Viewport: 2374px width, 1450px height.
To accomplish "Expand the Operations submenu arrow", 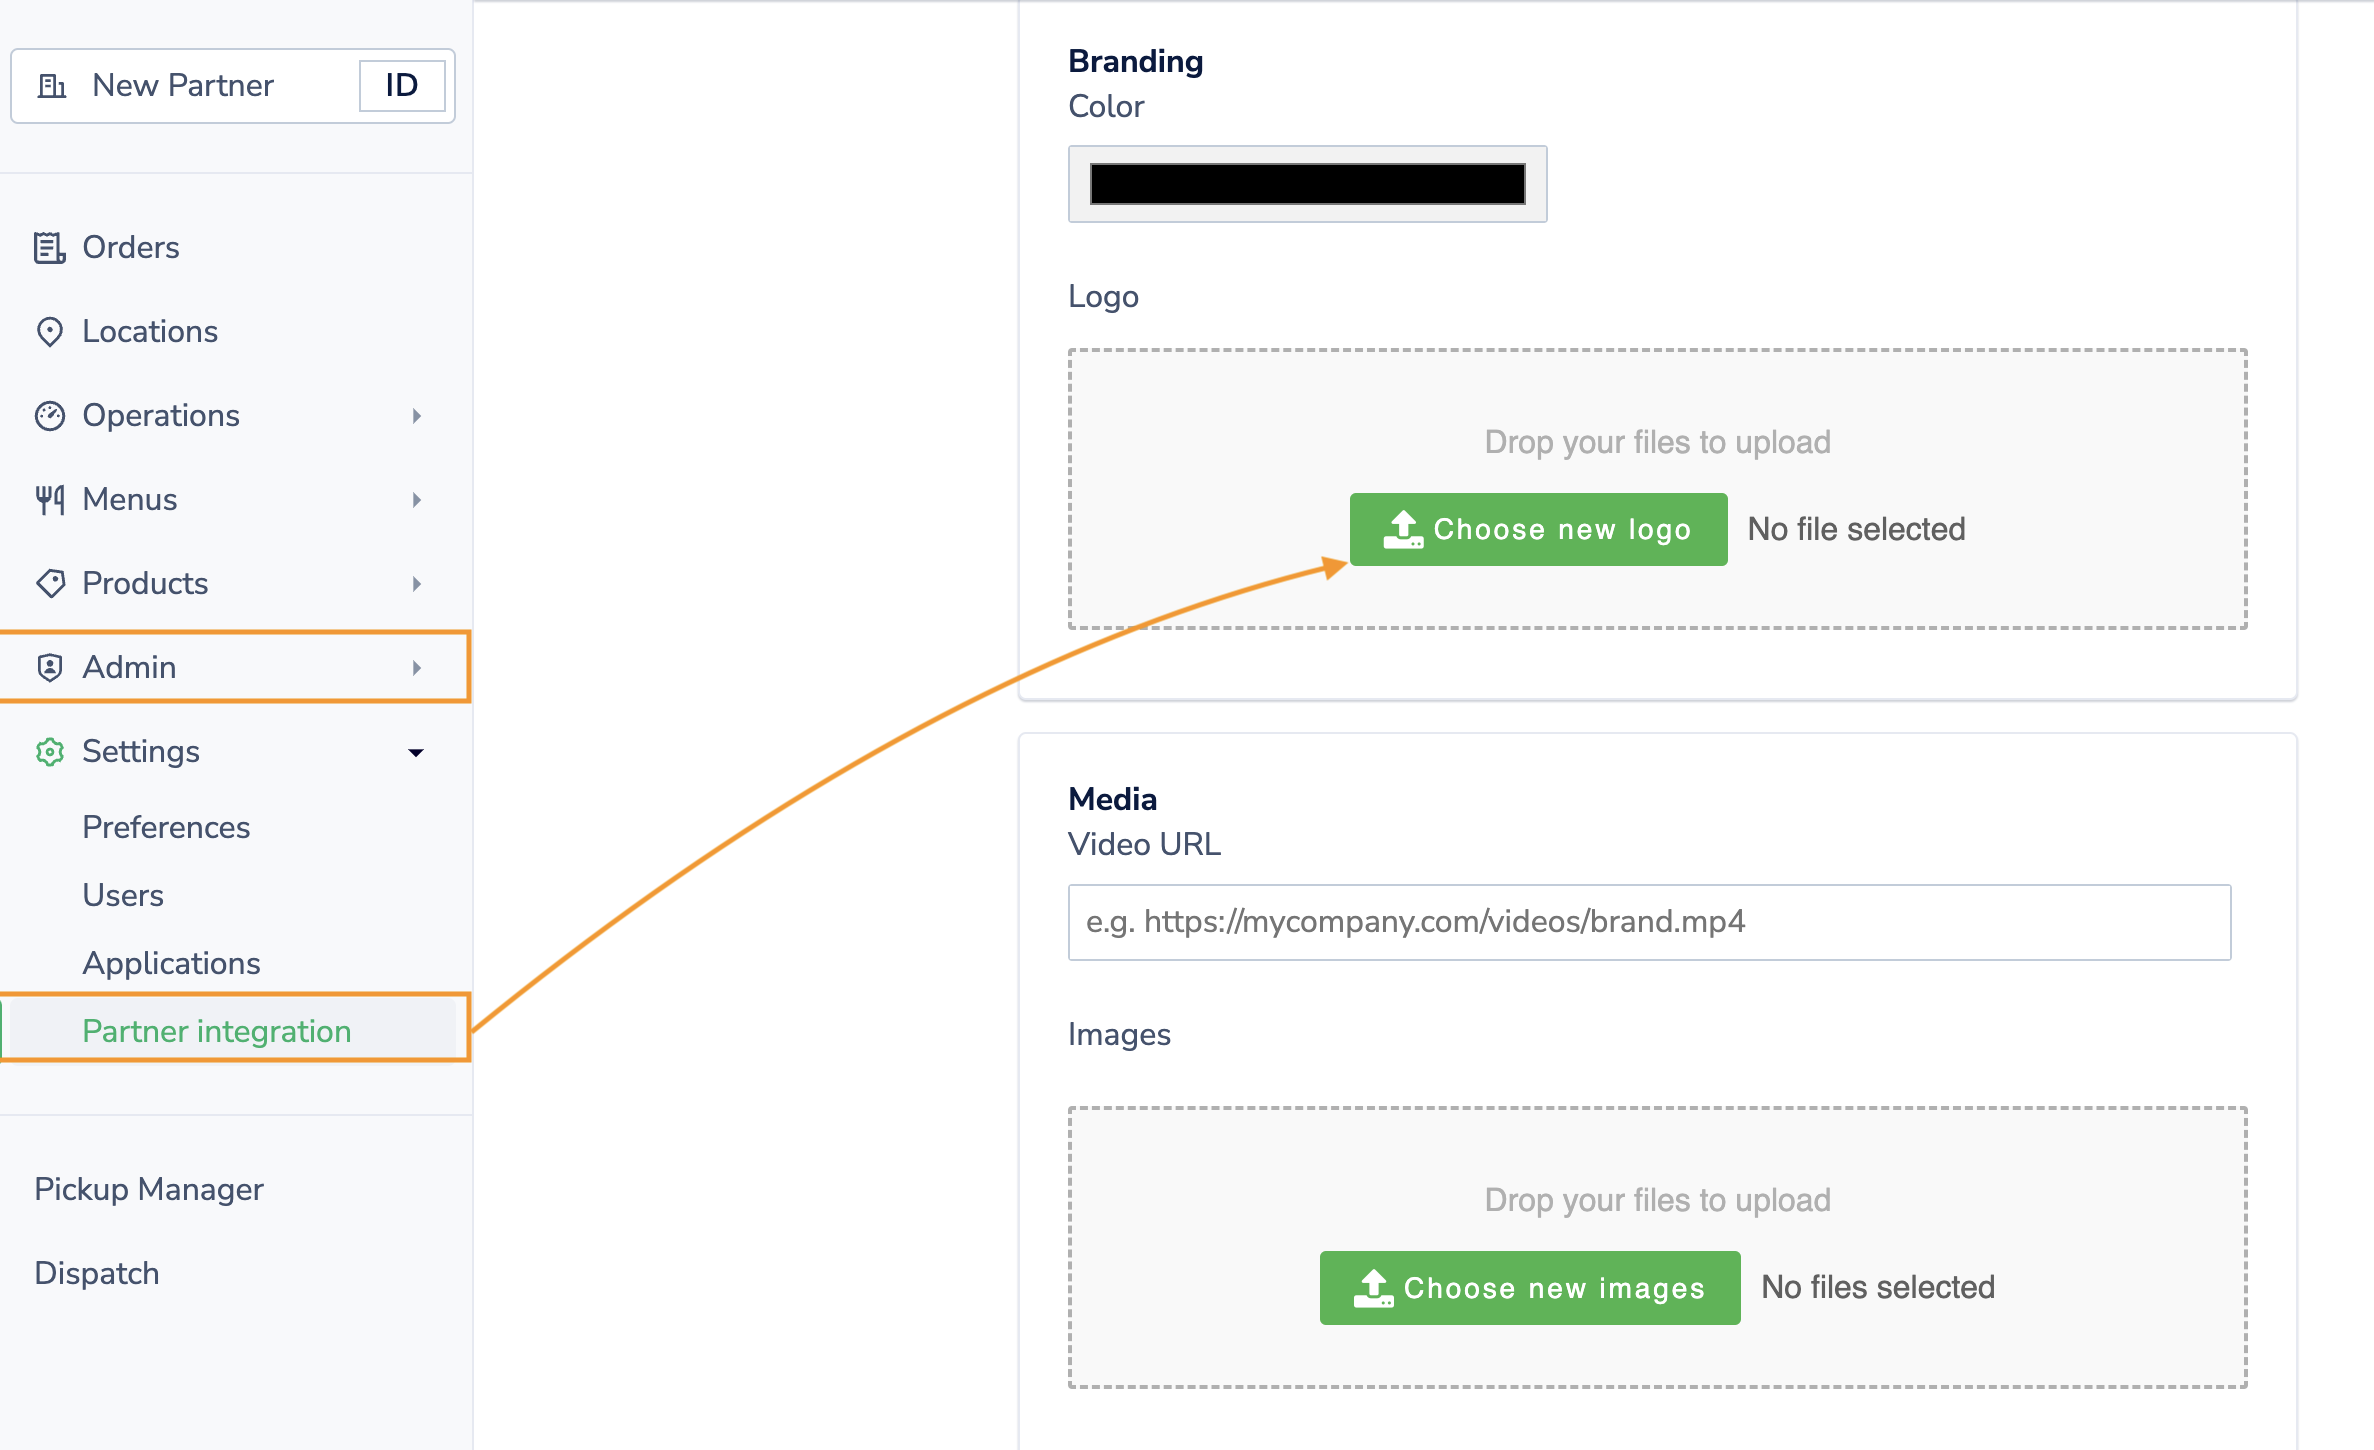I will pyautogui.click(x=417, y=415).
